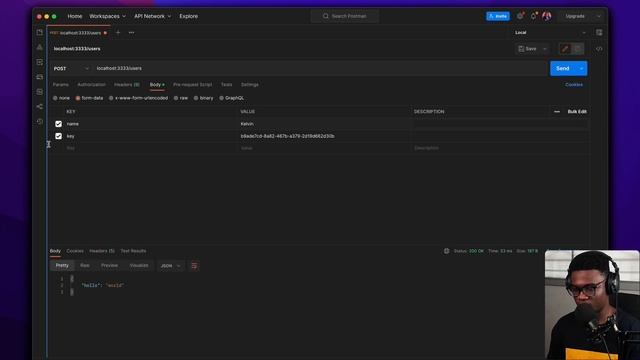Image resolution: width=640 pixels, height=360 pixels.
Task: Click the Kelvin value cell
Action: tap(323, 124)
